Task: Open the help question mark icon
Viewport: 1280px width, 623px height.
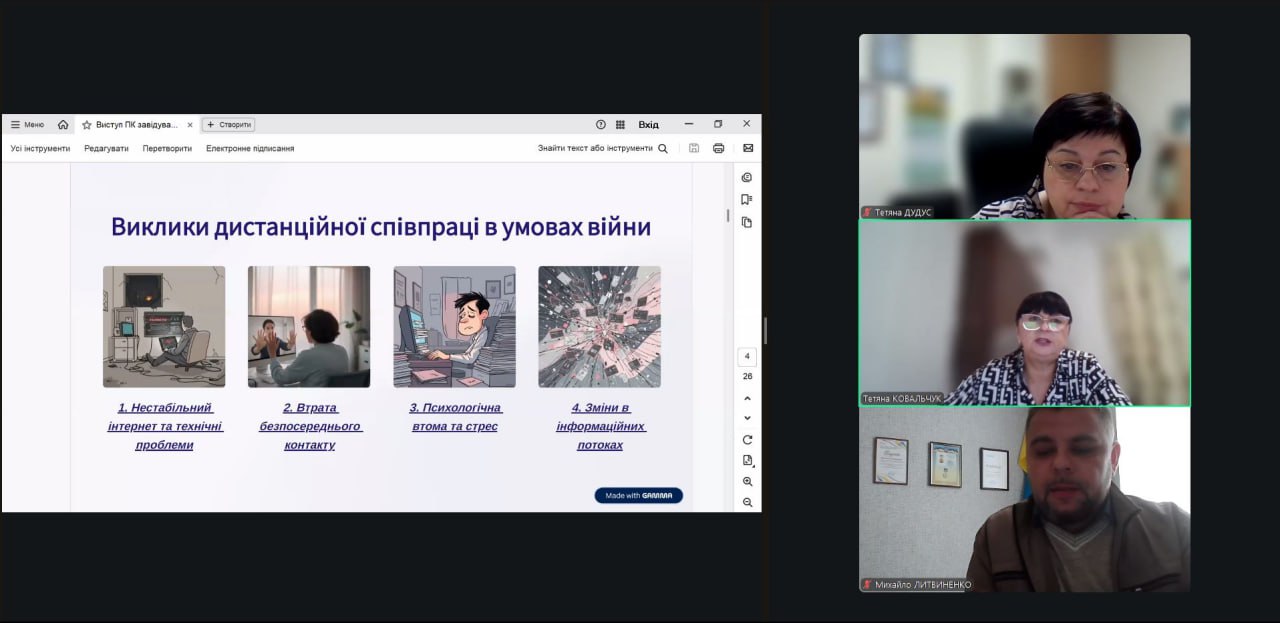Action: [x=601, y=125]
